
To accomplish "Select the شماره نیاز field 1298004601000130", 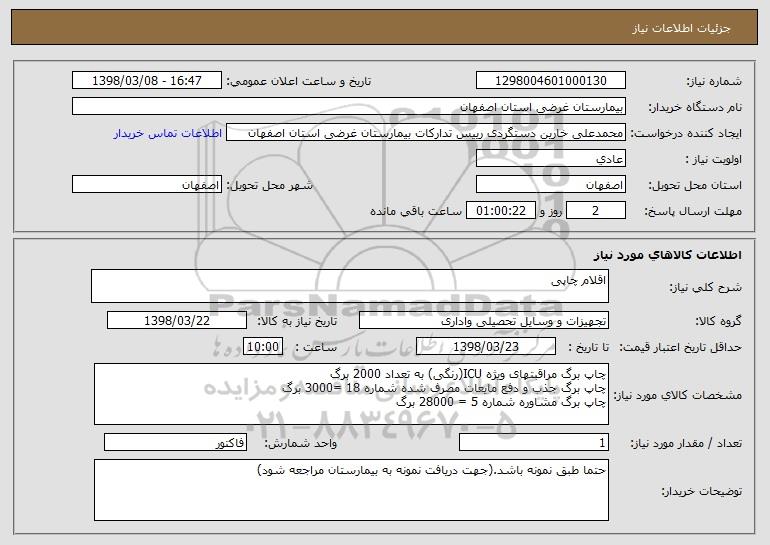I will pos(550,81).
